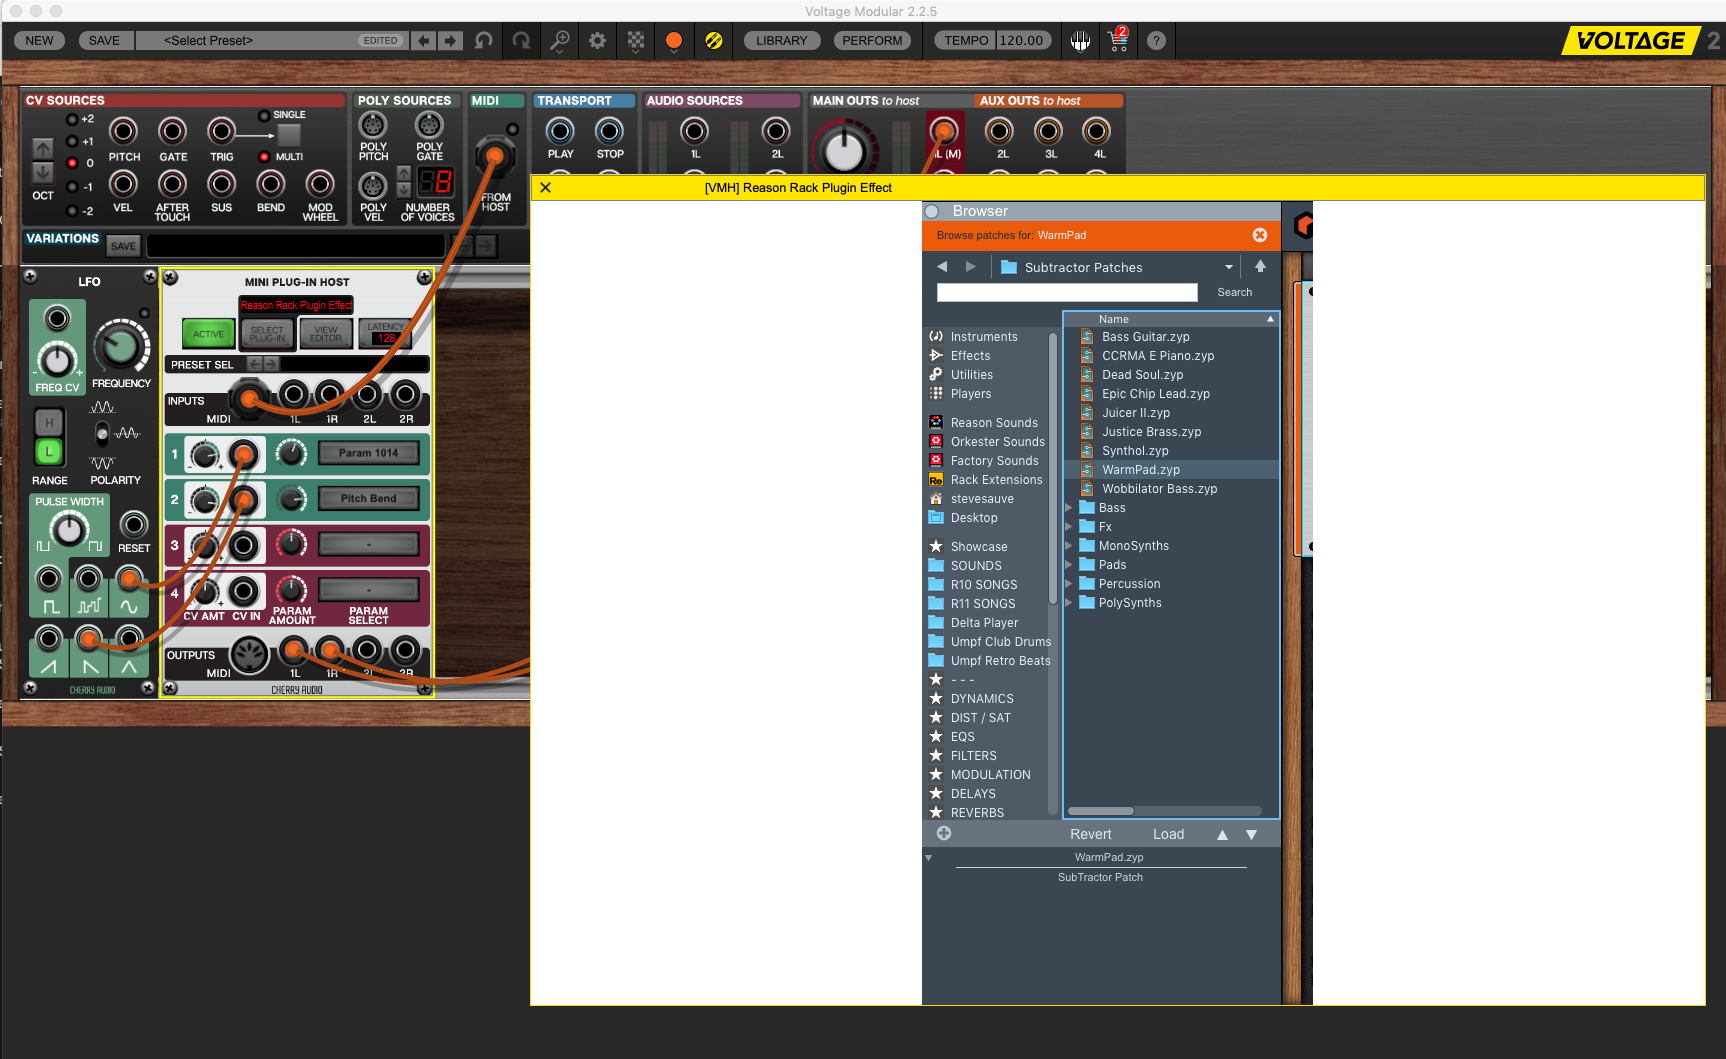Open the keyboard piano icon
Image resolution: width=1726 pixels, height=1059 pixels.
tap(1080, 41)
